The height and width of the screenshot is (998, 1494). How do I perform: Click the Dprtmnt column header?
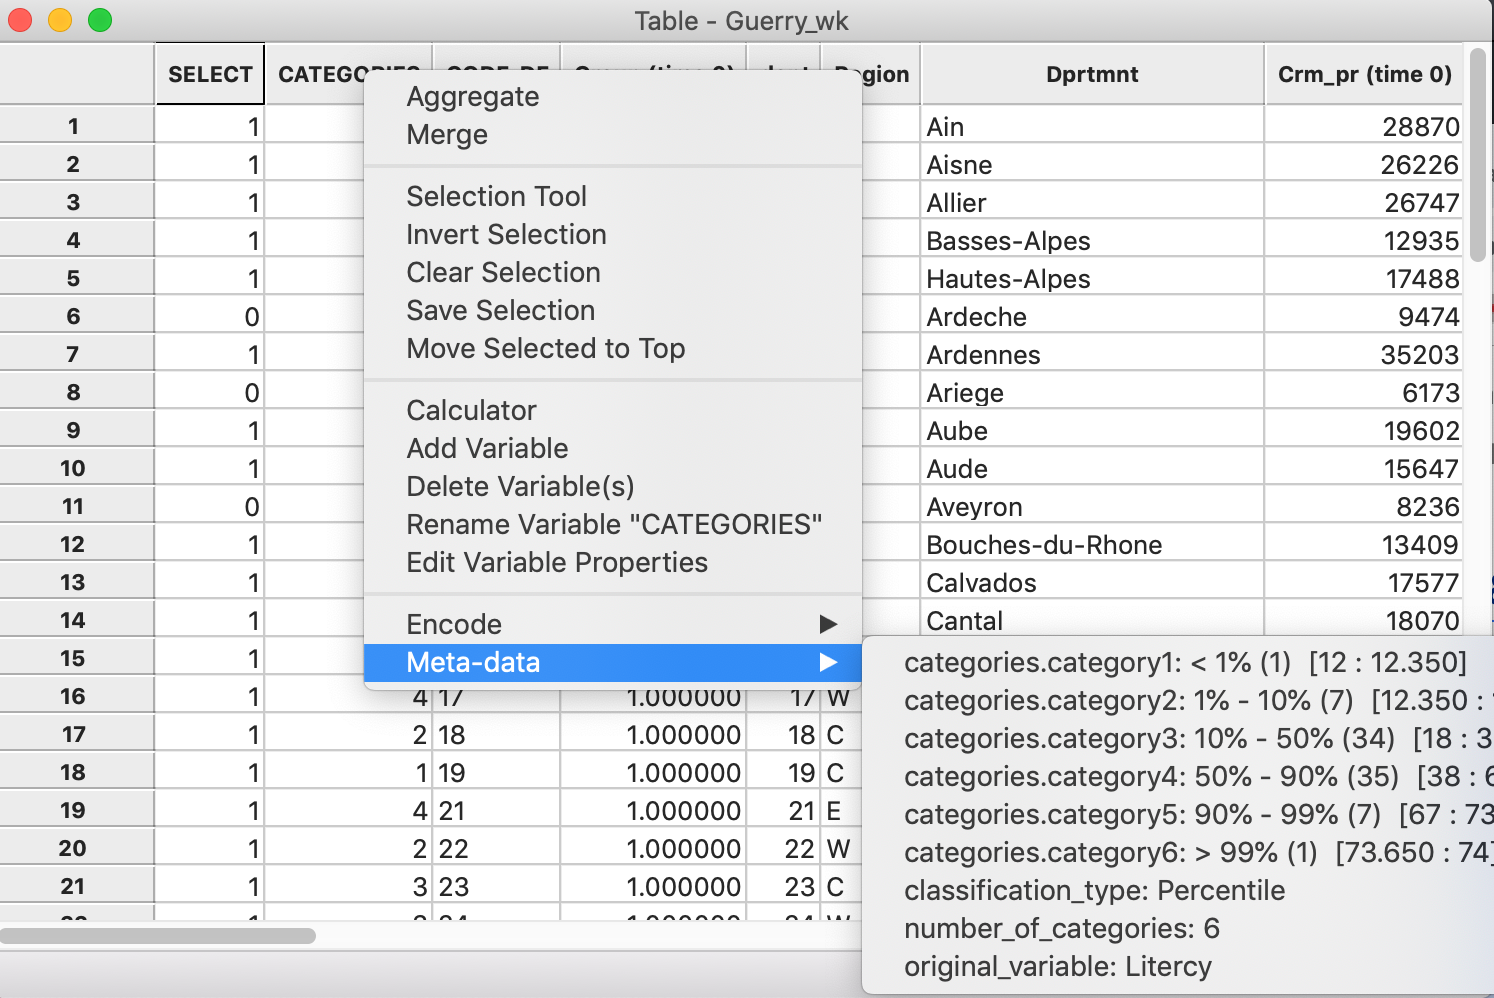tap(1092, 73)
